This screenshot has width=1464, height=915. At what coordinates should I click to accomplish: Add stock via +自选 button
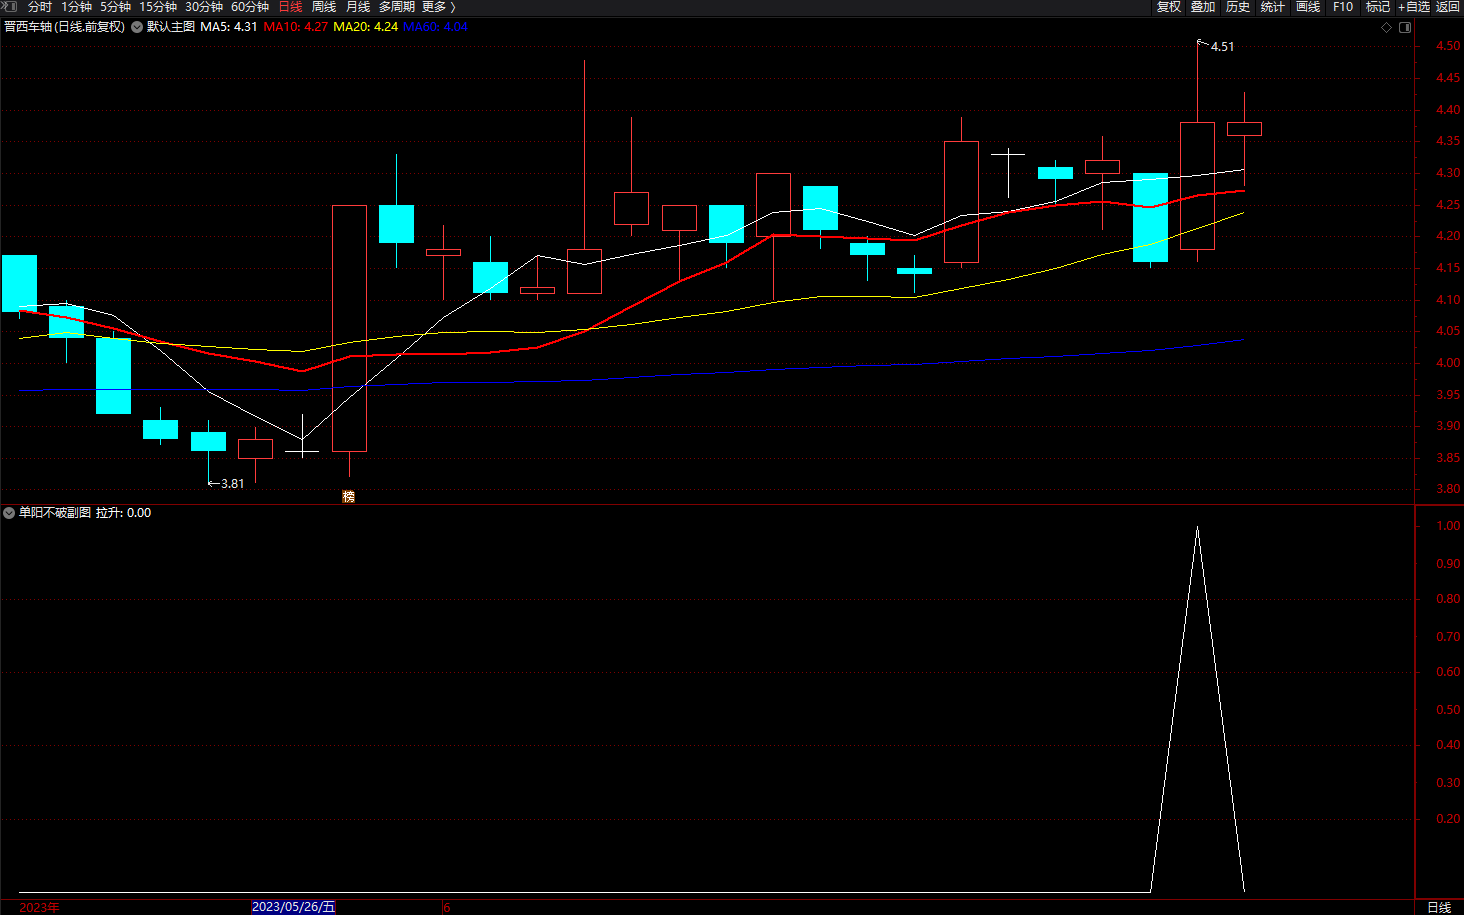[1414, 7]
